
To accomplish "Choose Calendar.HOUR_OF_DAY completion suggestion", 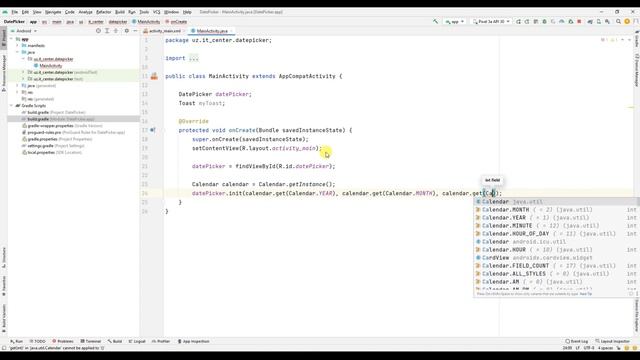I will [556, 234].
